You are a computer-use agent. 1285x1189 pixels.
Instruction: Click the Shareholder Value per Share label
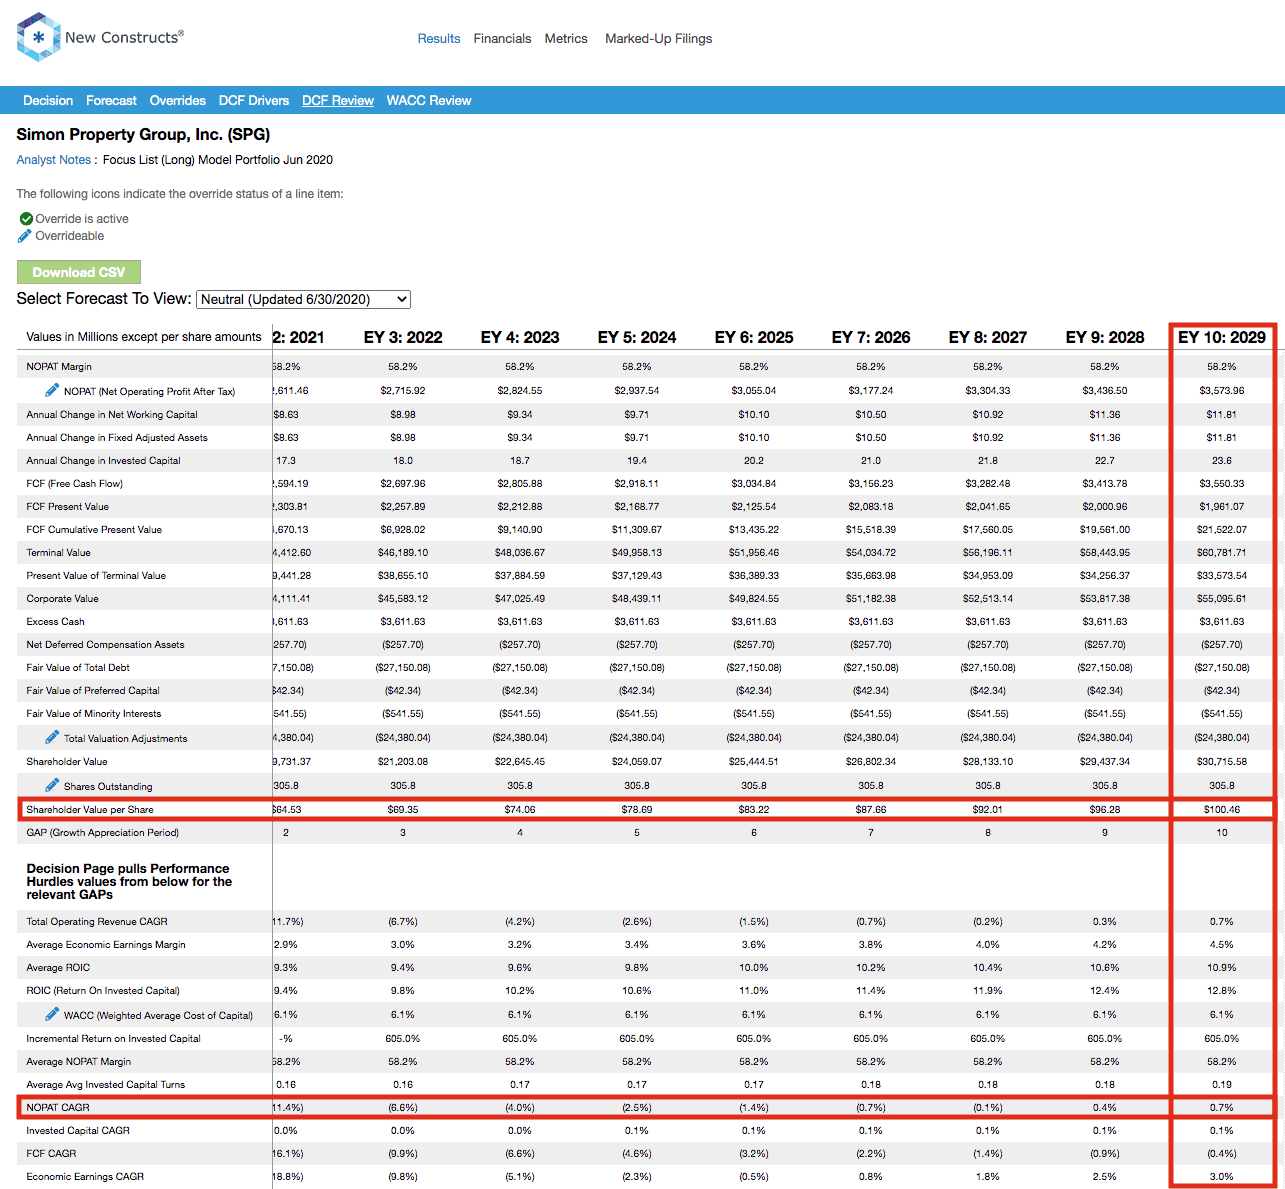[90, 810]
